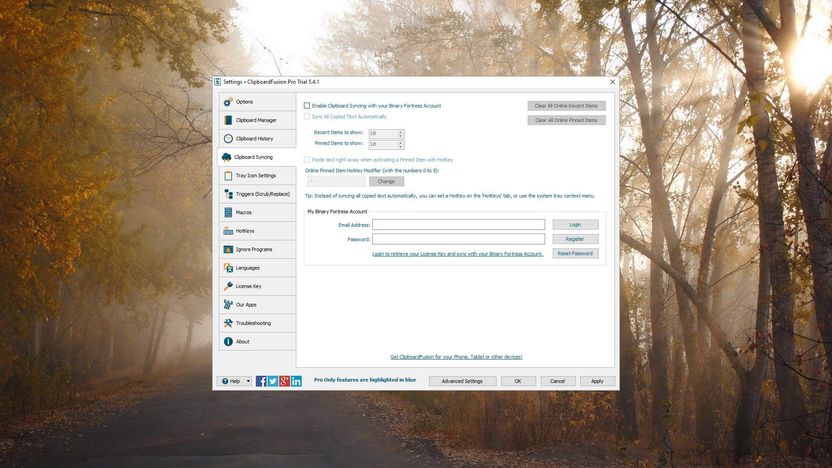Click Pinned Items to show number field
The width and height of the screenshot is (832, 468).
[383, 144]
